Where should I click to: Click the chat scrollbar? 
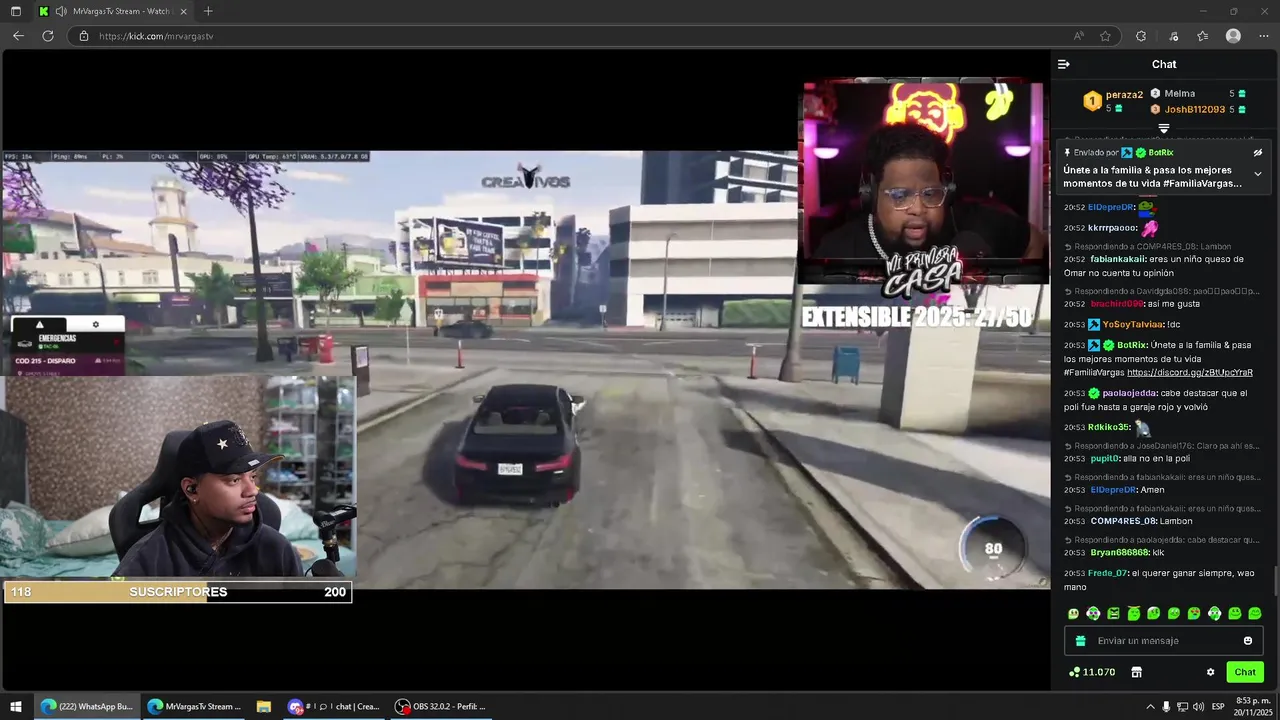tap(1275, 580)
